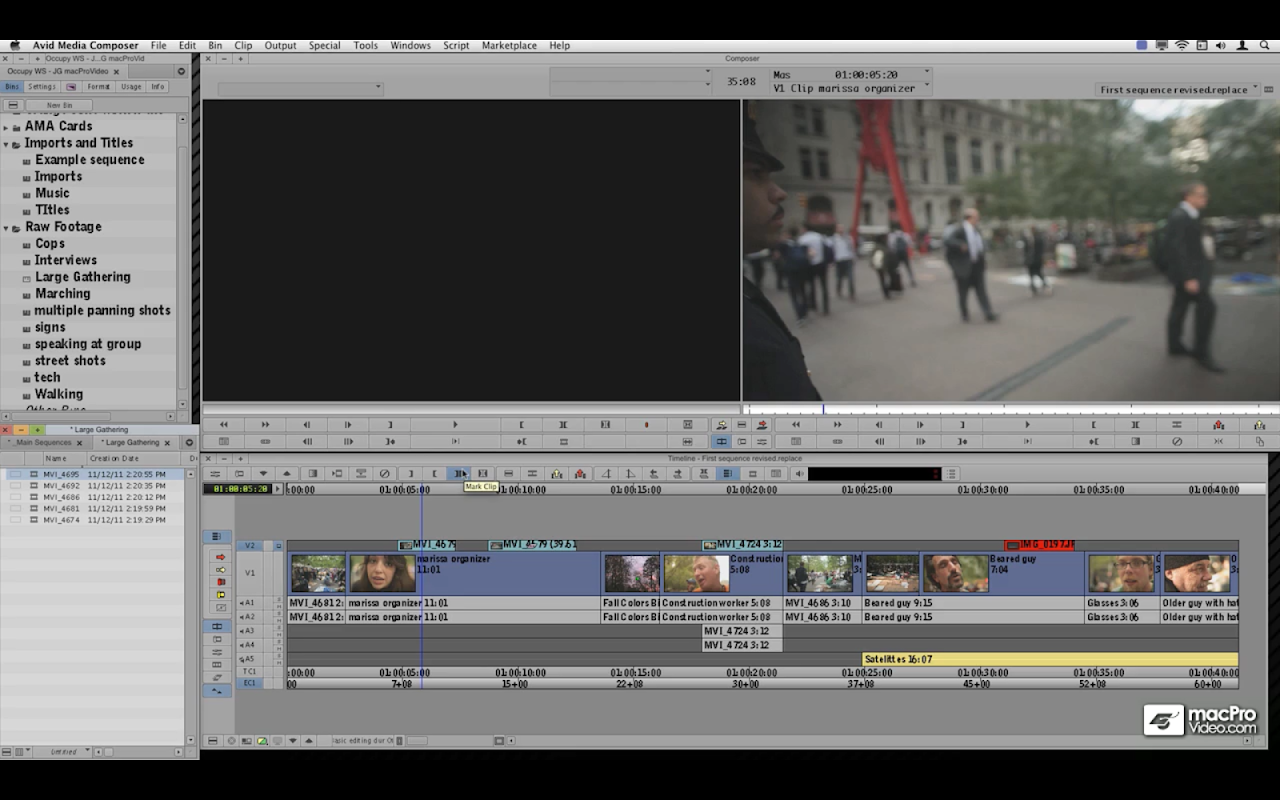Image resolution: width=1280 pixels, height=800 pixels.
Task: Click the yellow Ripple Trim tool icon
Action: (x=220, y=595)
